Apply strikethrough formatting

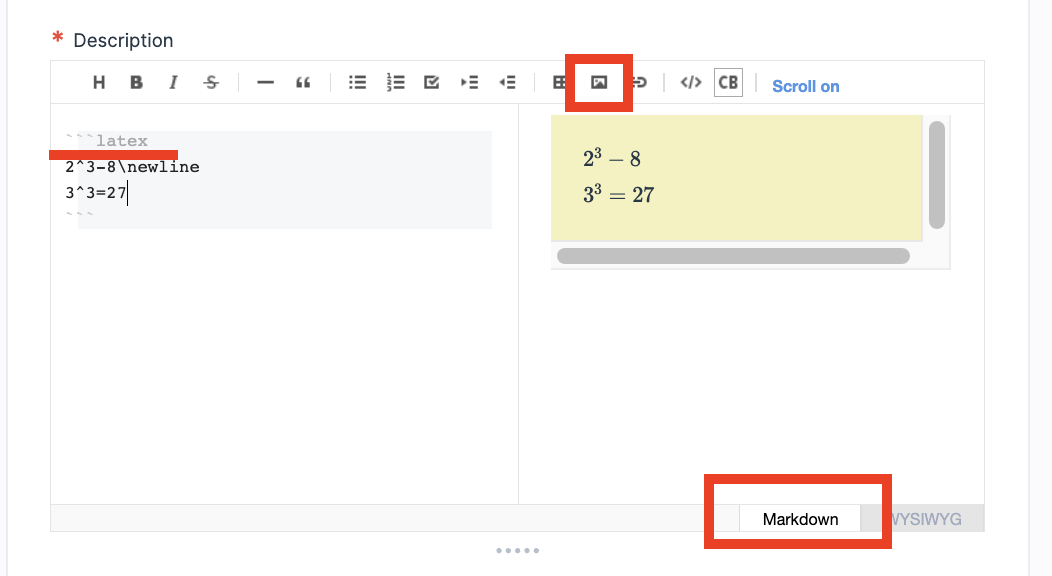coord(211,82)
